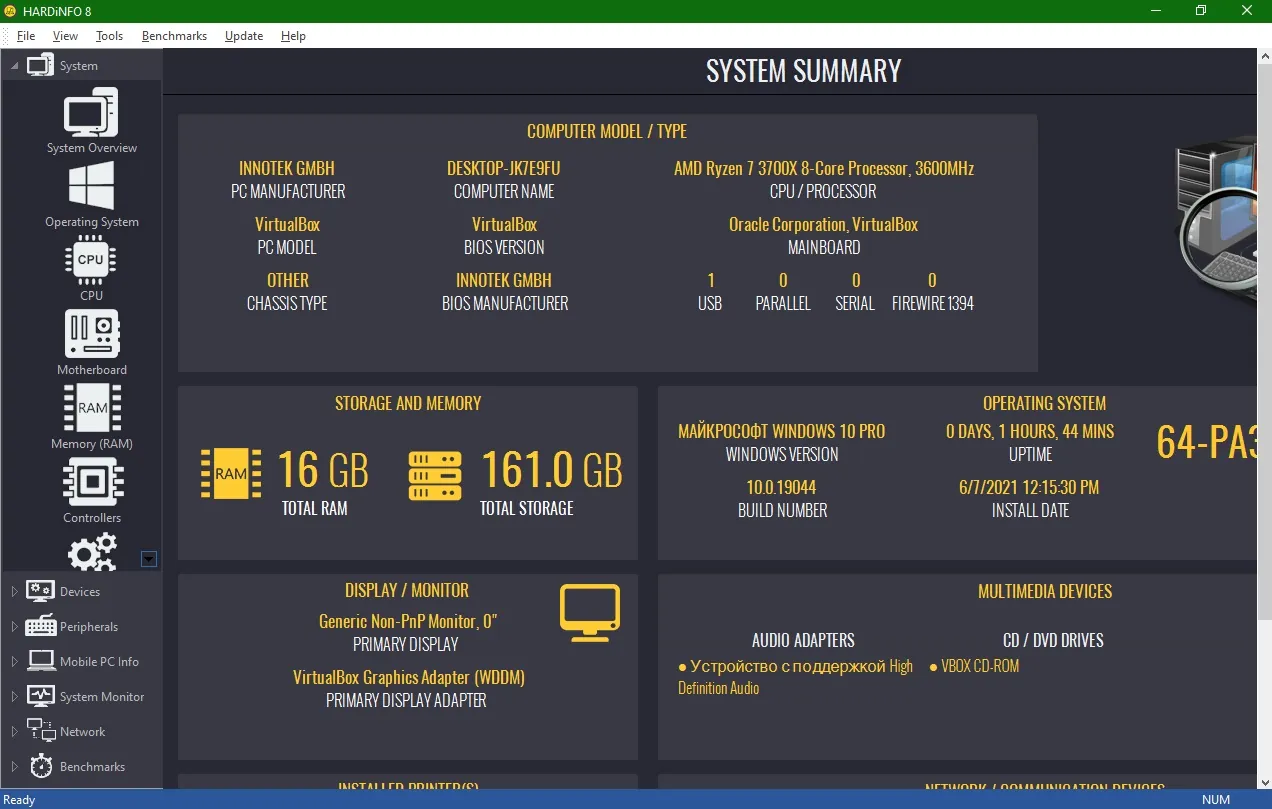Click the Motherboard label
The image size is (1272, 809).
(x=92, y=370)
